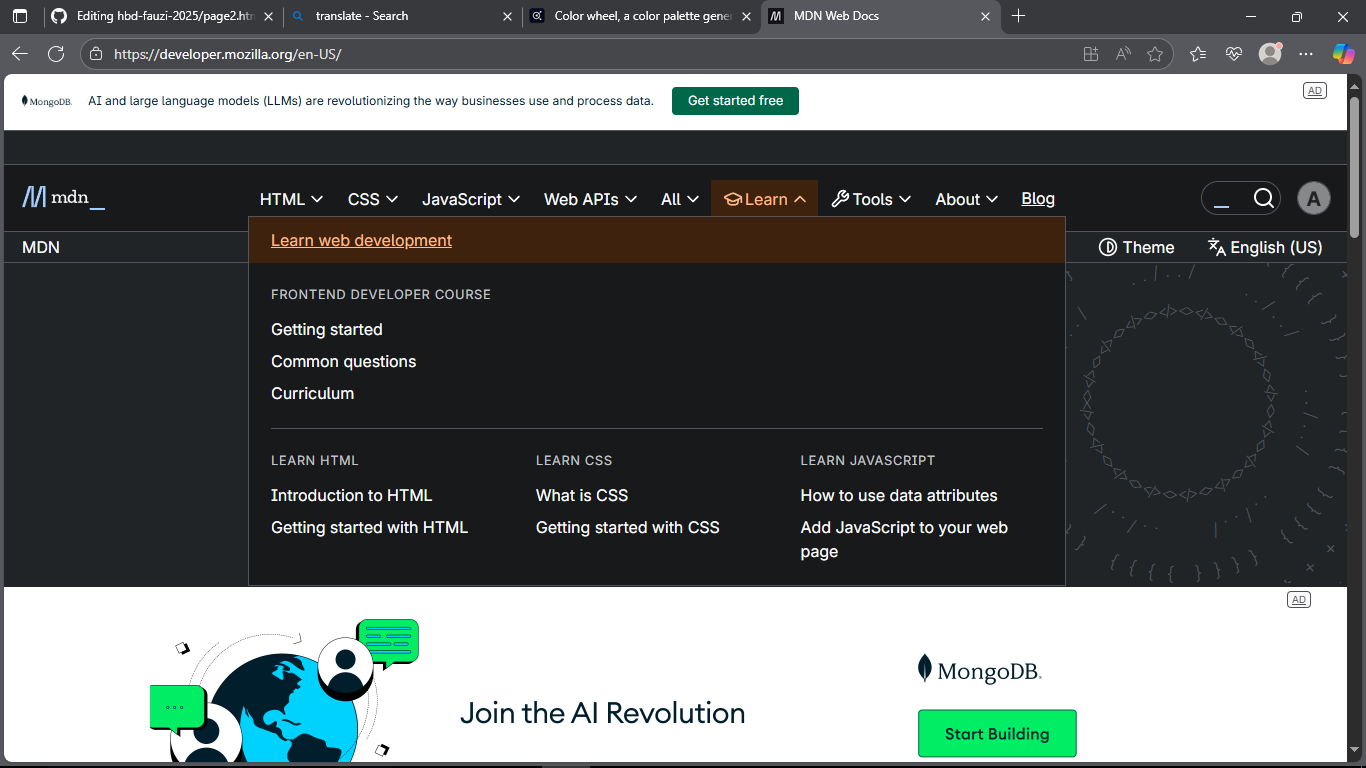Expand the HTML navigation menu
Image resolution: width=1366 pixels, height=768 pixels.
(291, 199)
